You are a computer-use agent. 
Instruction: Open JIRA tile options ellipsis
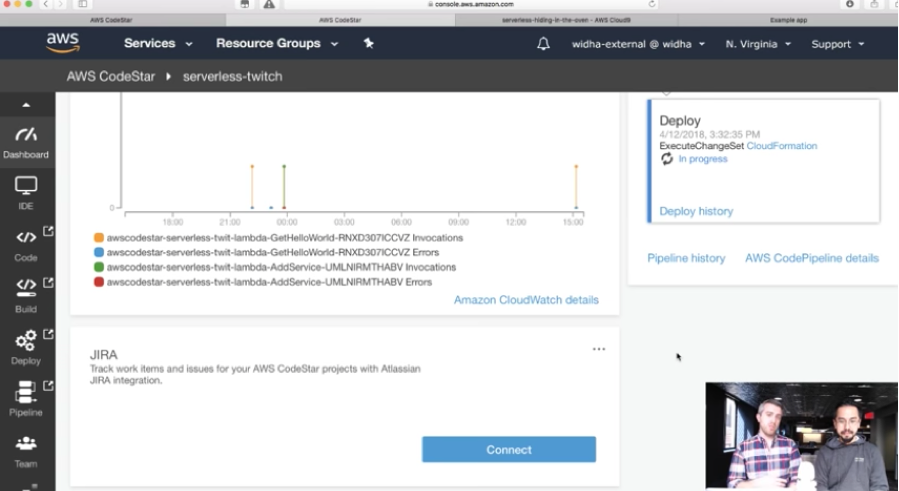coord(599,349)
